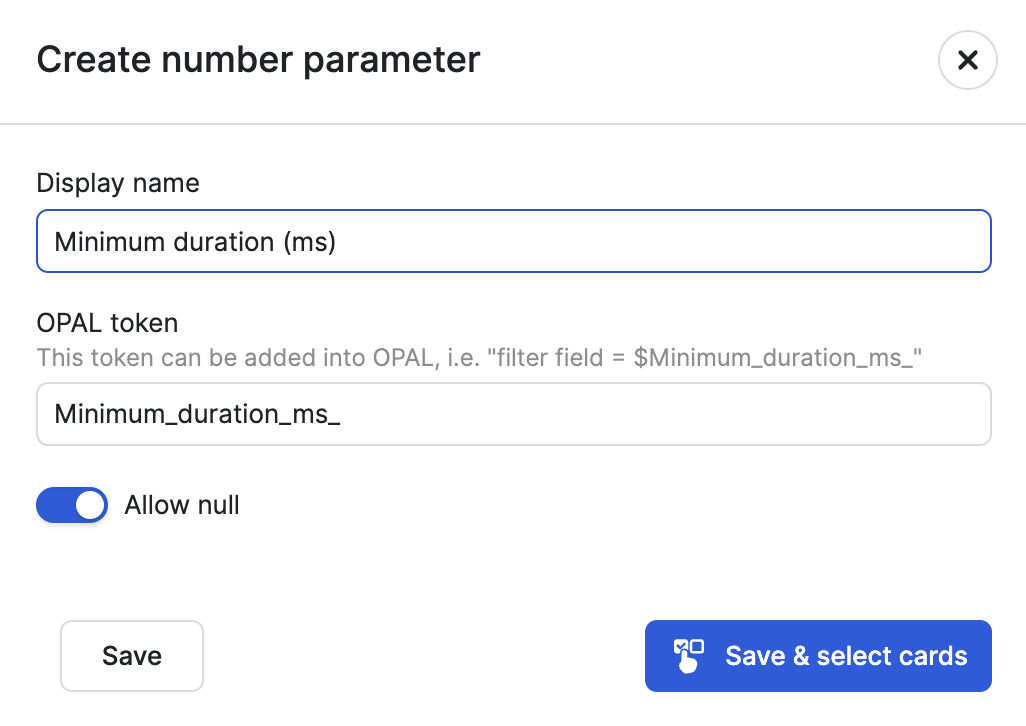This screenshot has height=726, width=1026.
Task: Toggle the Allow null switch off
Action: coord(72,505)
